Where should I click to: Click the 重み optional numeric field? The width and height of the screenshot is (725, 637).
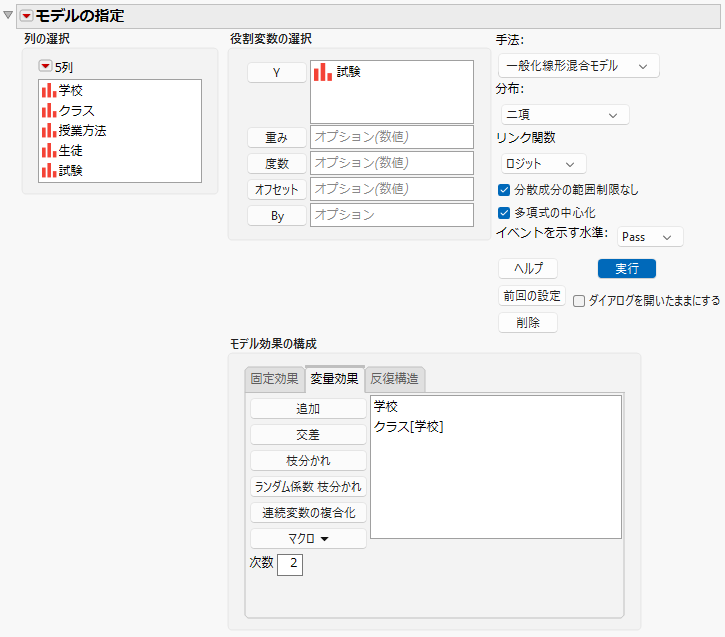pos(392,137)
